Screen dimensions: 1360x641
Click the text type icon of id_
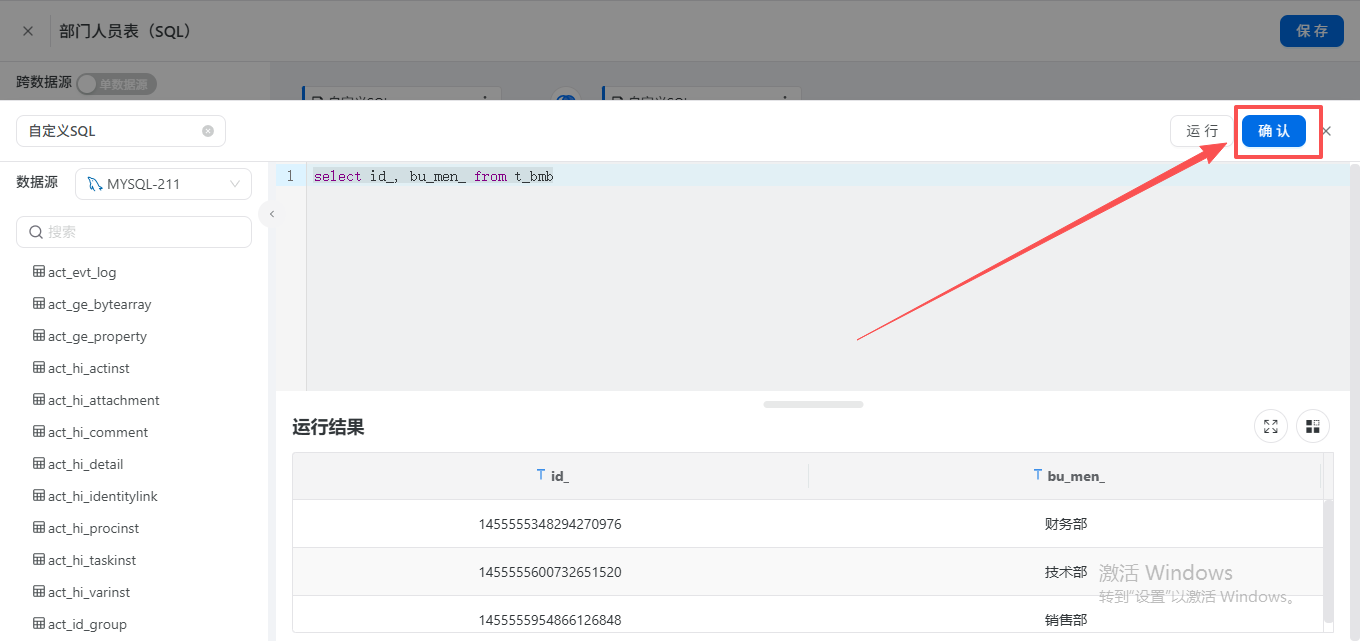pyautogui.click(x=541, y=475)
